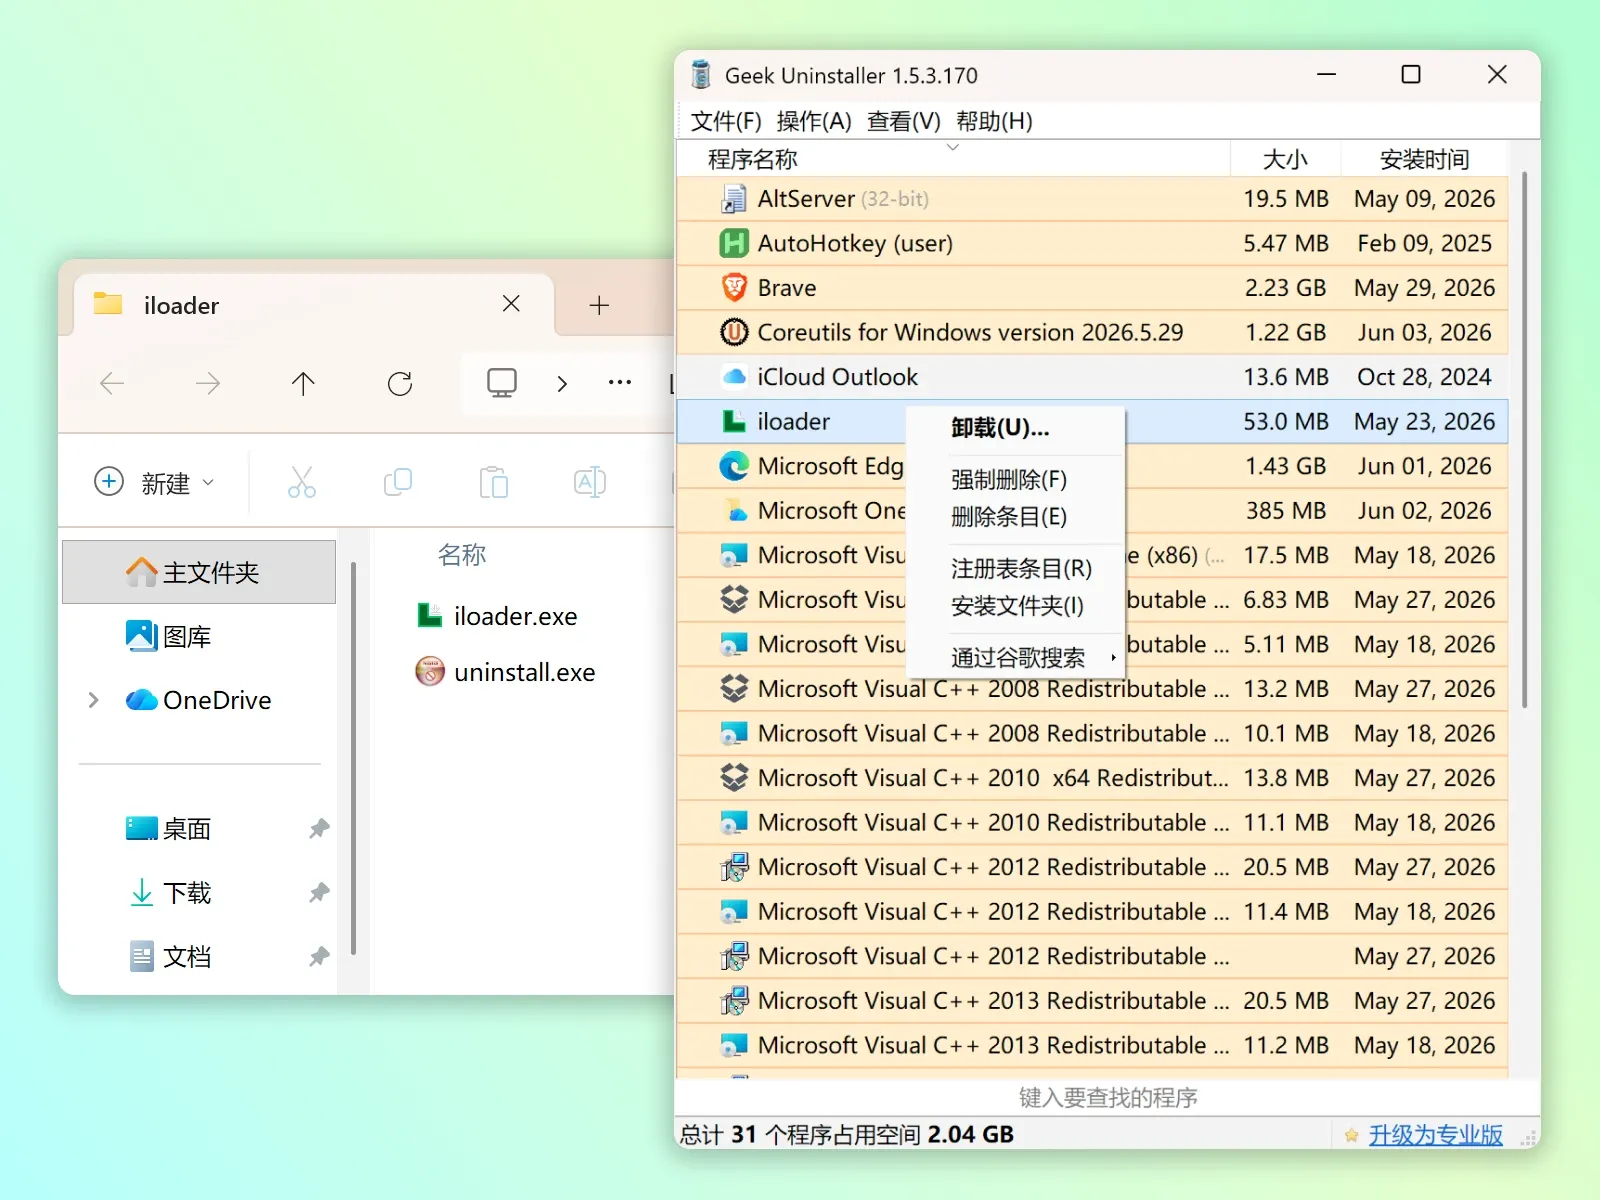Click pin icon beside 文档 folder
The width and height of the screenshot is (1600, 1200).
tap(319, 956)
